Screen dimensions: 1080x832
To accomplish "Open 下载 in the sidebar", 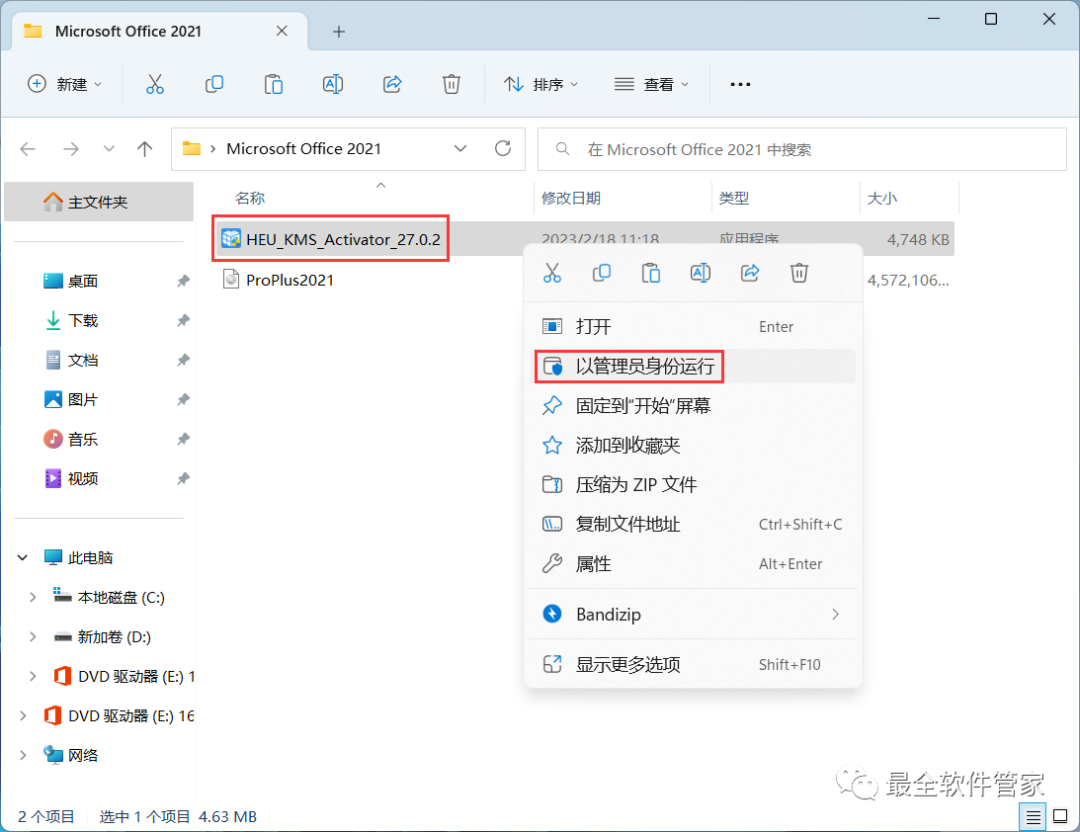I will (x=83, y=320).
